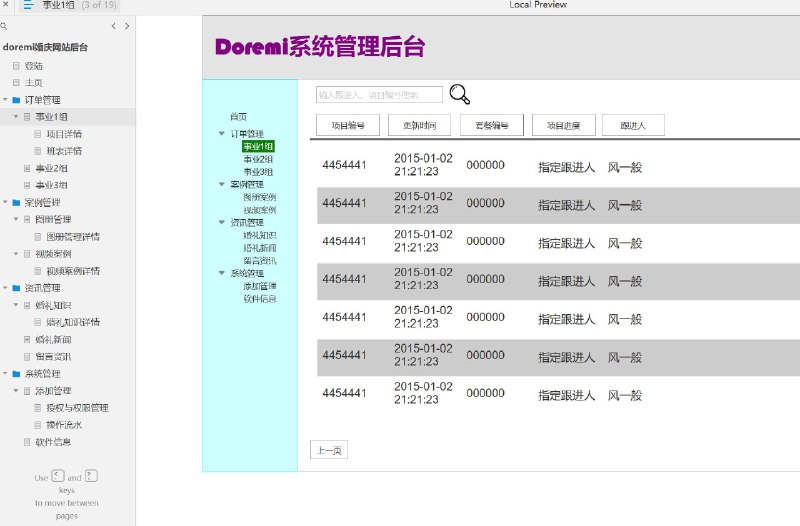
Task: Click the blue folder icon of 系统管理 in sitemap
Action: pyautogui.click(x=16, y=374)
